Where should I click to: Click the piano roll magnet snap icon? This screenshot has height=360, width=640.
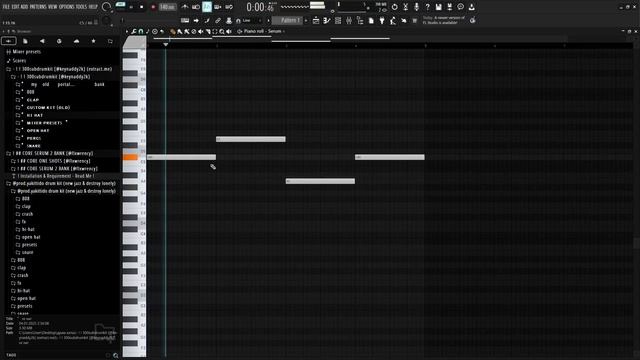tap(140, 31)
